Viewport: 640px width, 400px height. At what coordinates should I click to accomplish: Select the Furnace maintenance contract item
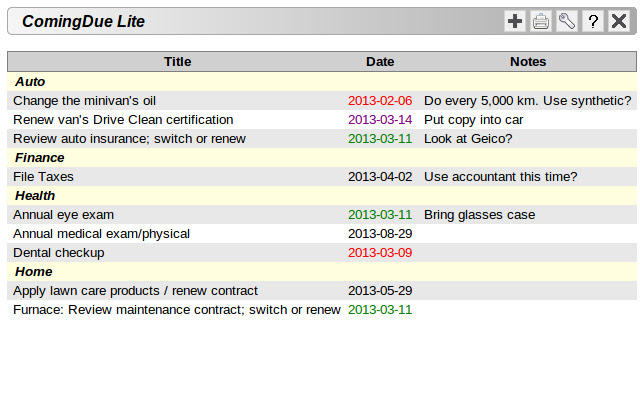click(176, 309)
